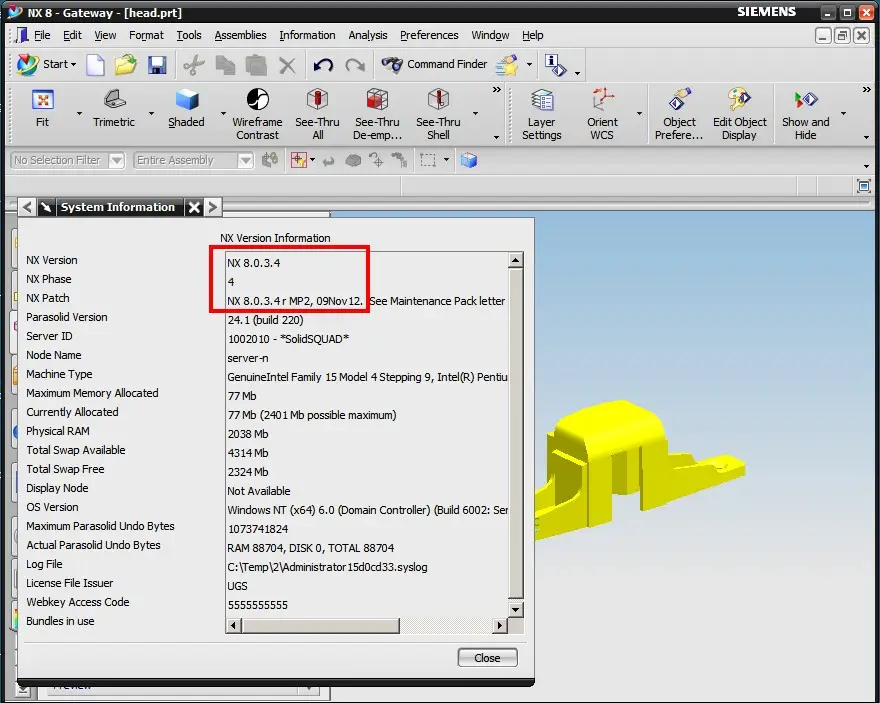Click the vertical scrollbar down arrow in info list
Viewport: 880px width, 703px height.
[x=515, y=609]
